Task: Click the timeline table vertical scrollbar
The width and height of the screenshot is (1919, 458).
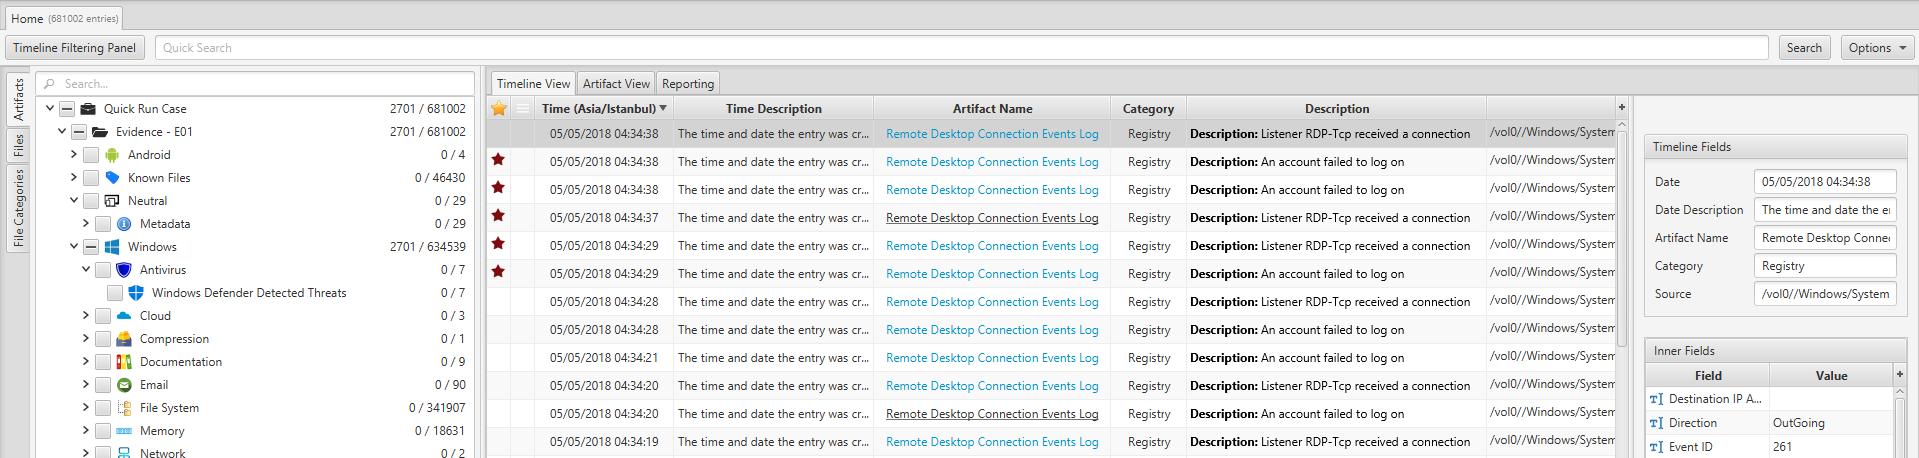Action: pos(1622,240)
